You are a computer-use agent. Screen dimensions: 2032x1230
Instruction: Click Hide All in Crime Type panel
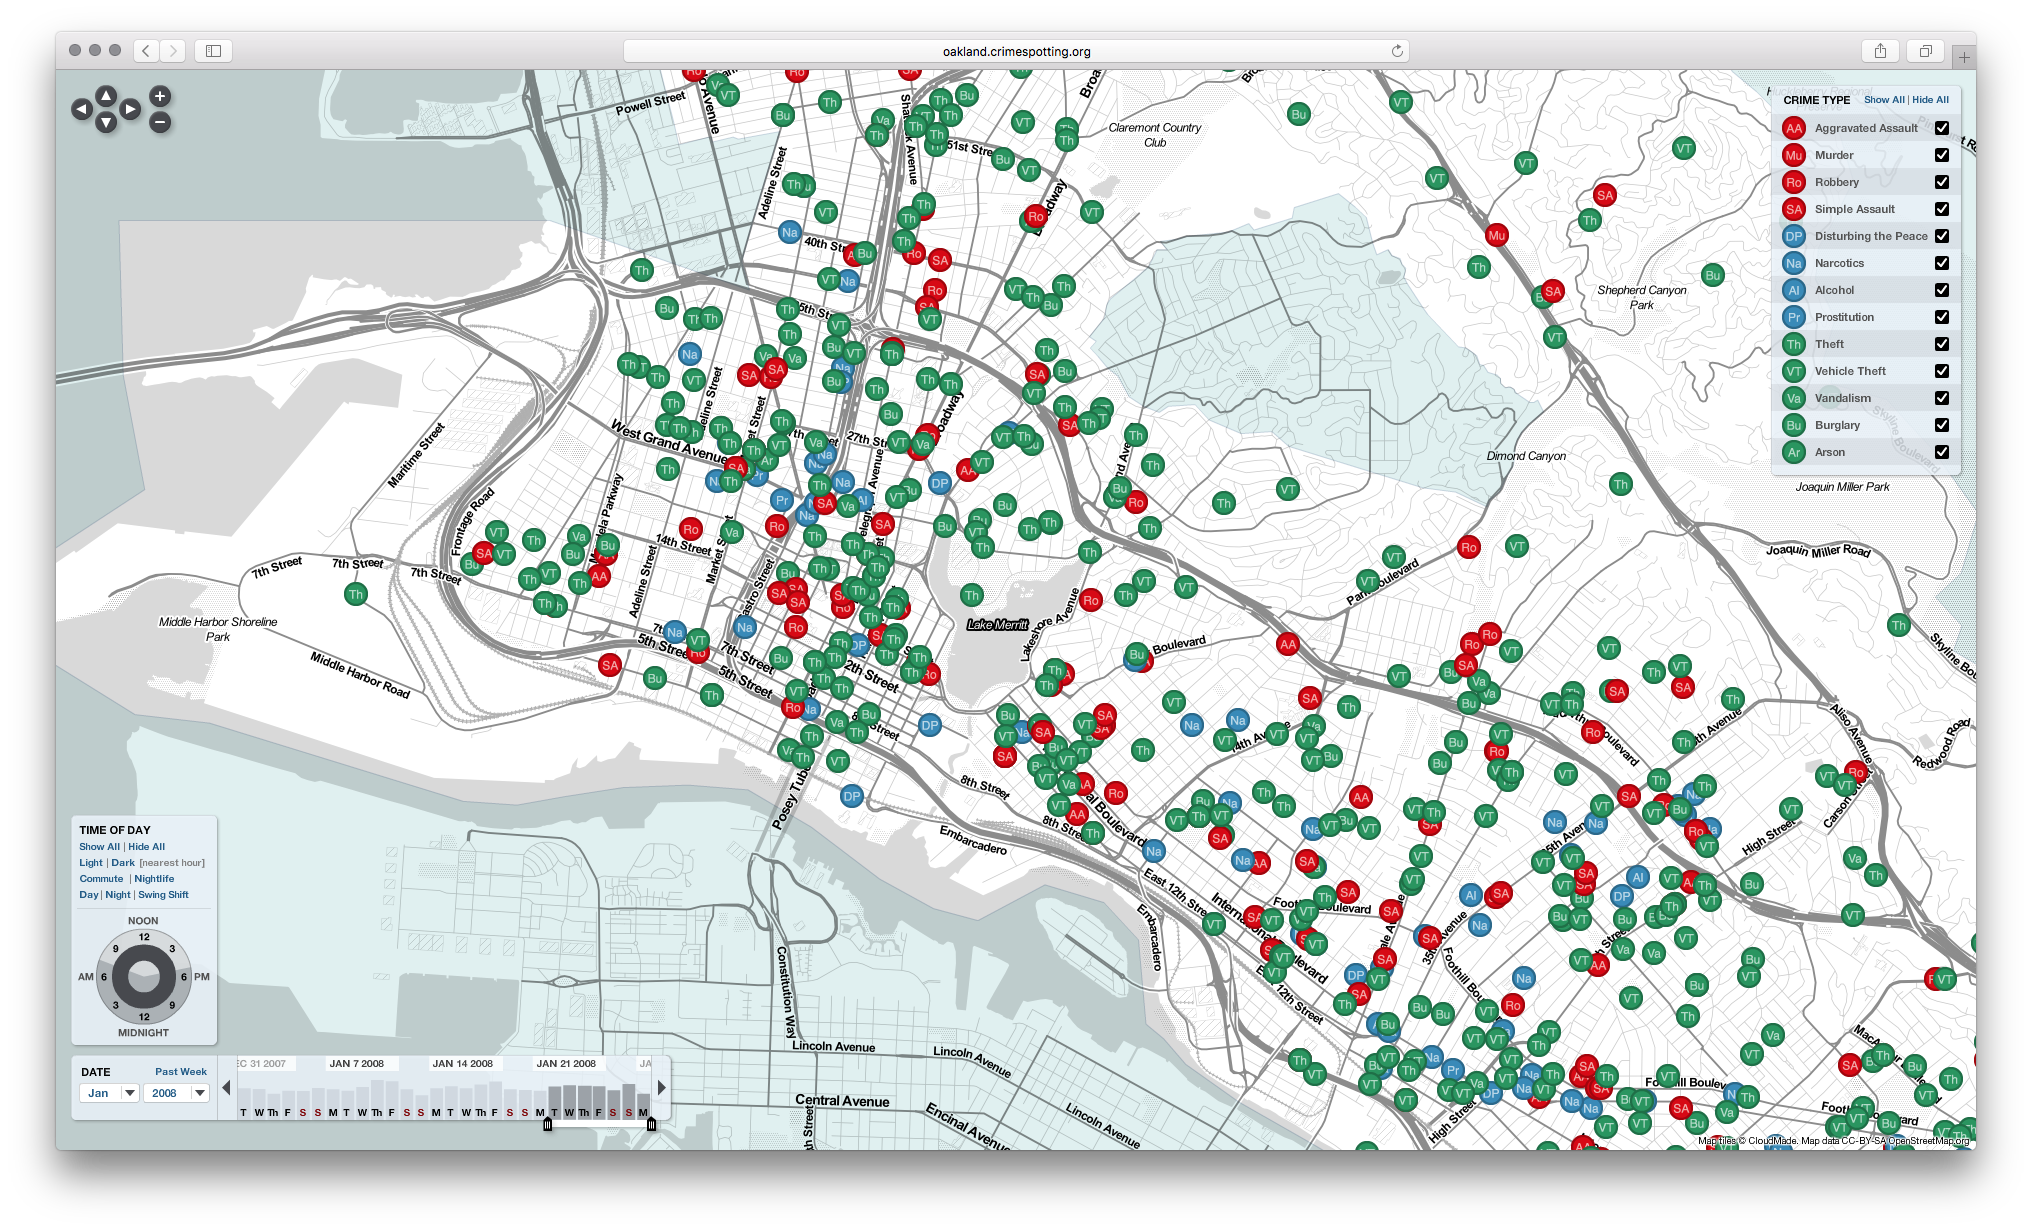coord(1930,100)
